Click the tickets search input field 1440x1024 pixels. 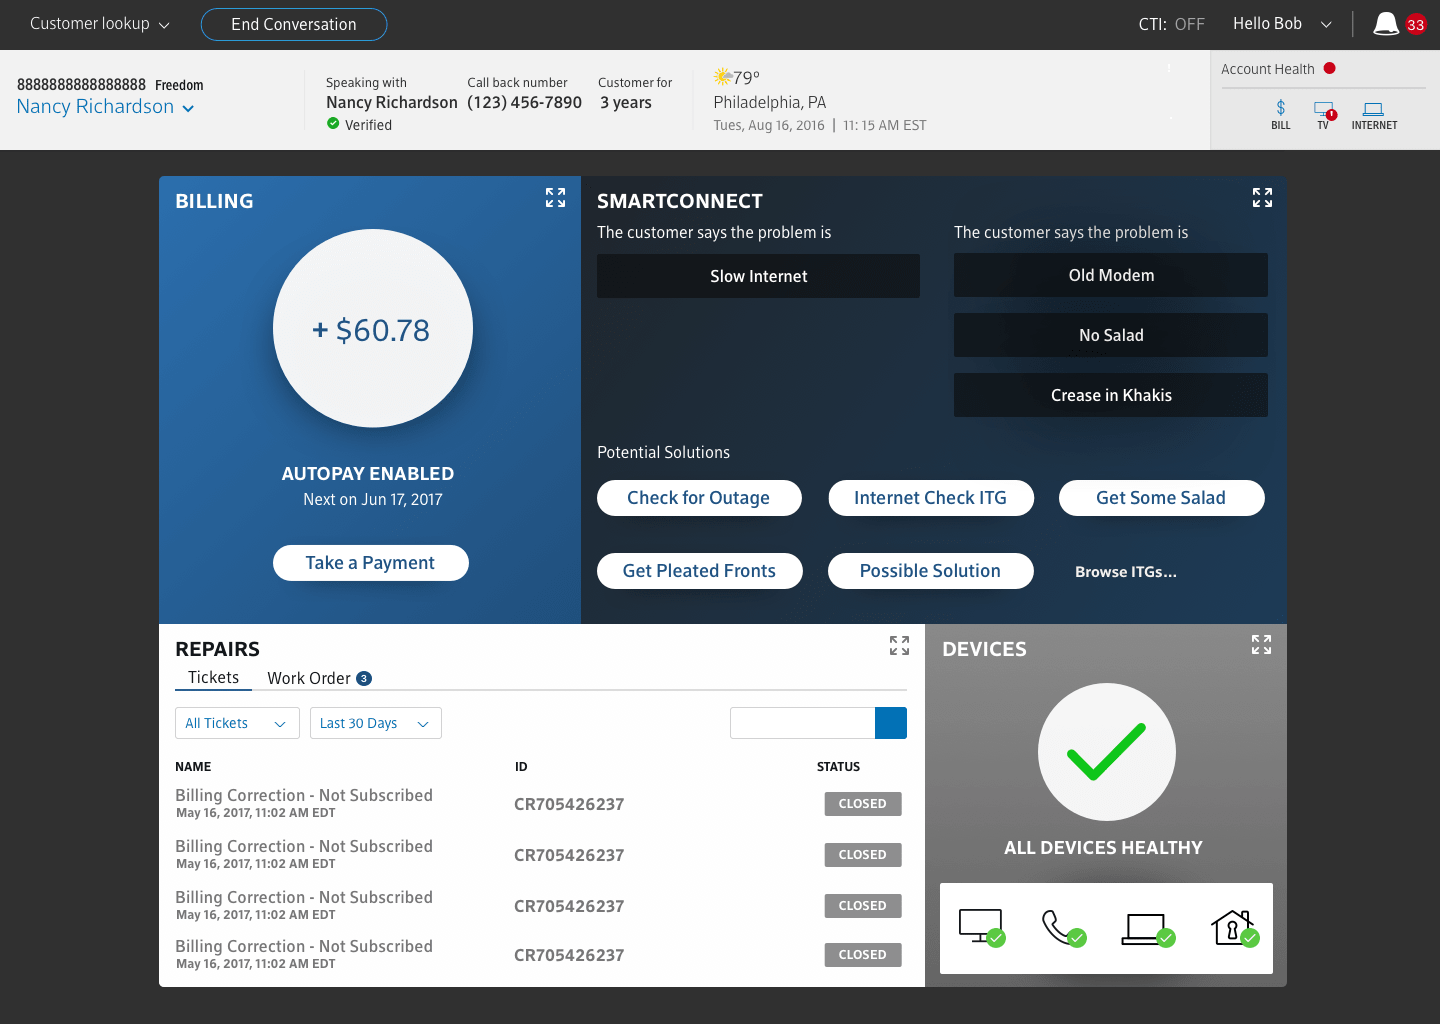802,723
